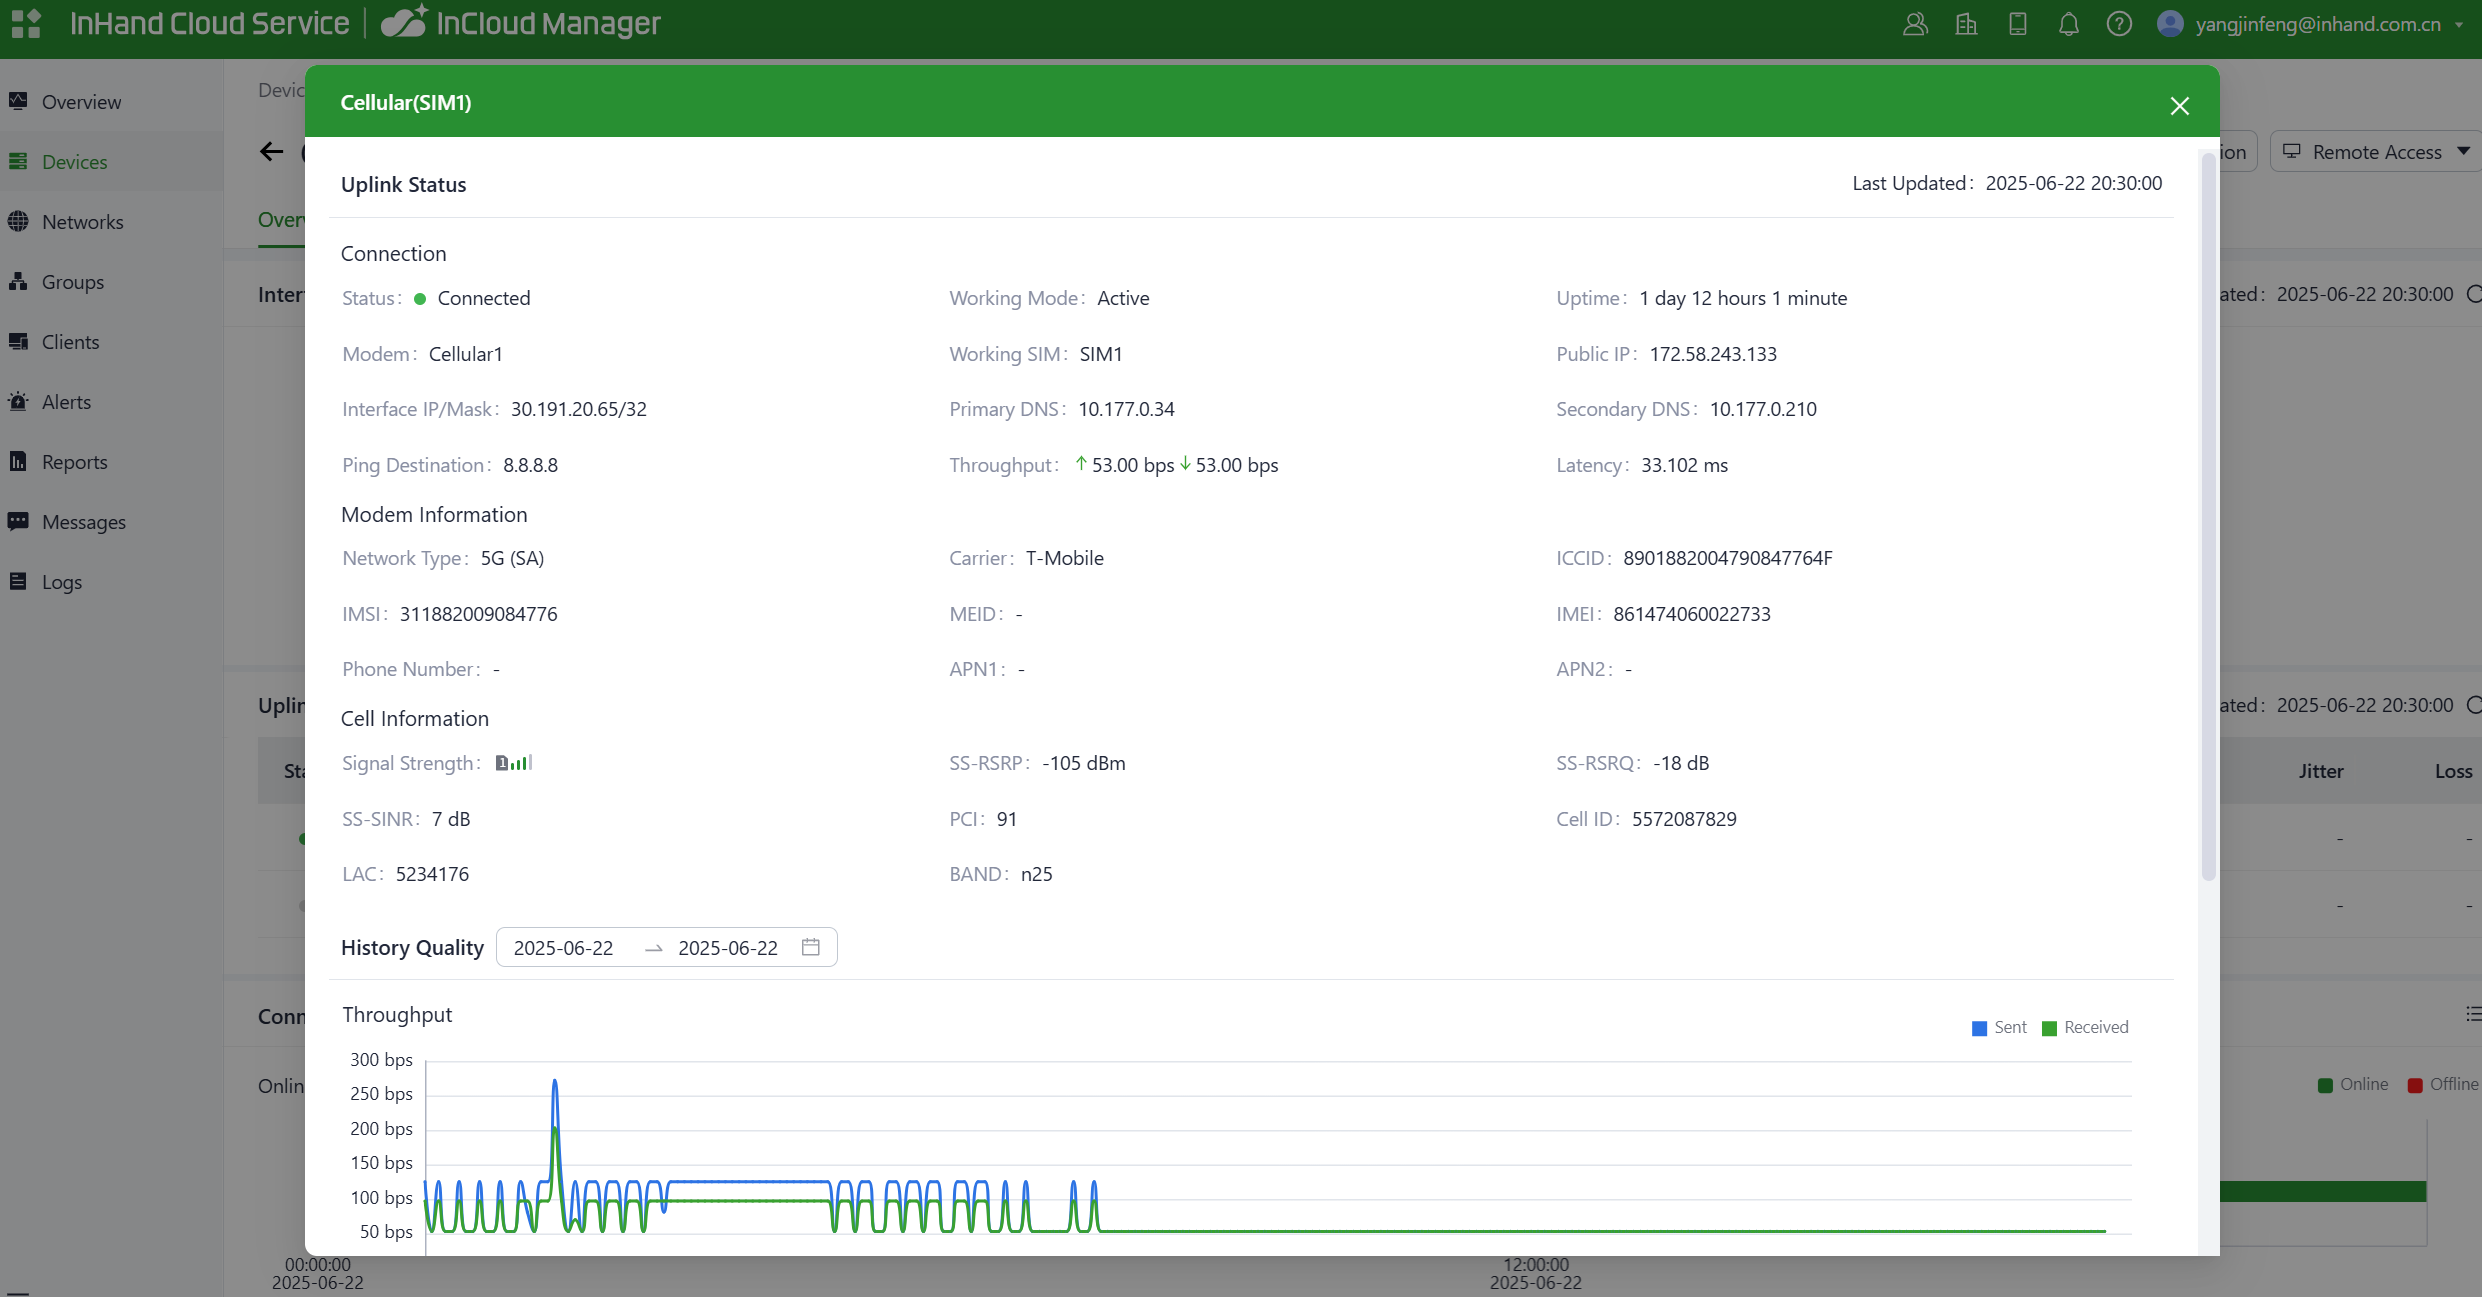
Task: Open the notifications bell icon
Action: (2068, 24)
